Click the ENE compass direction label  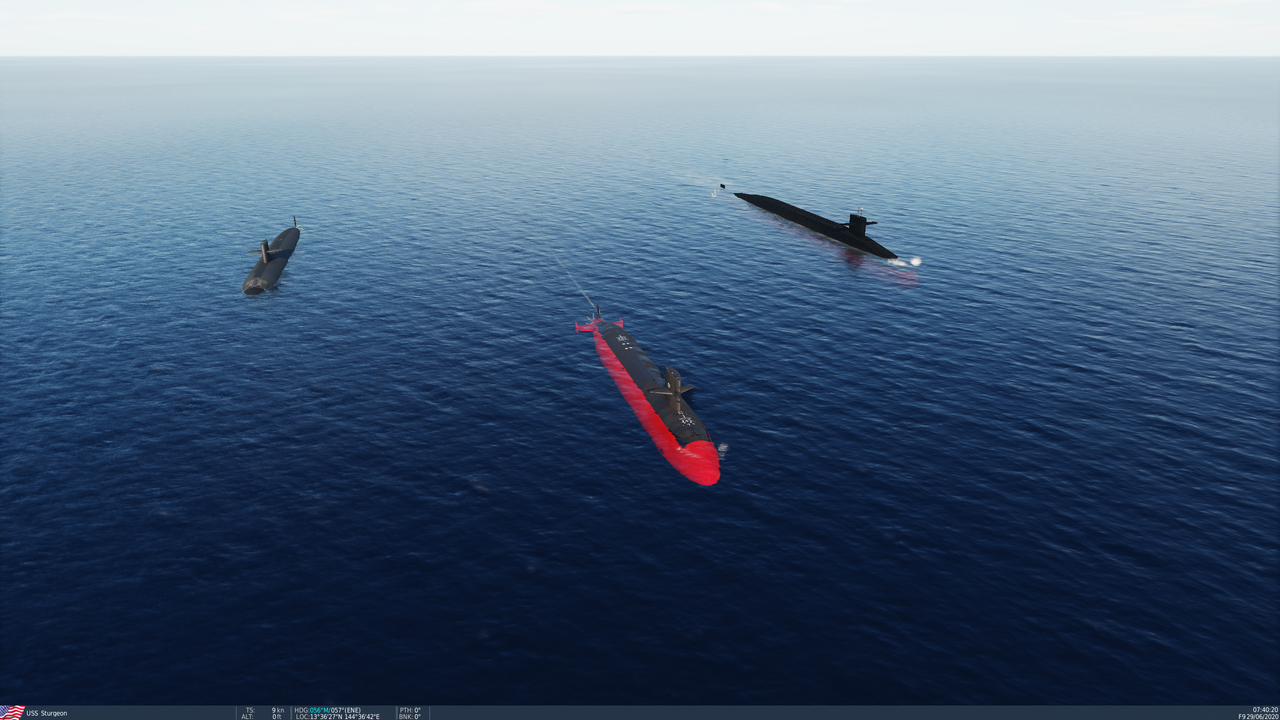(x=353, y=709)
